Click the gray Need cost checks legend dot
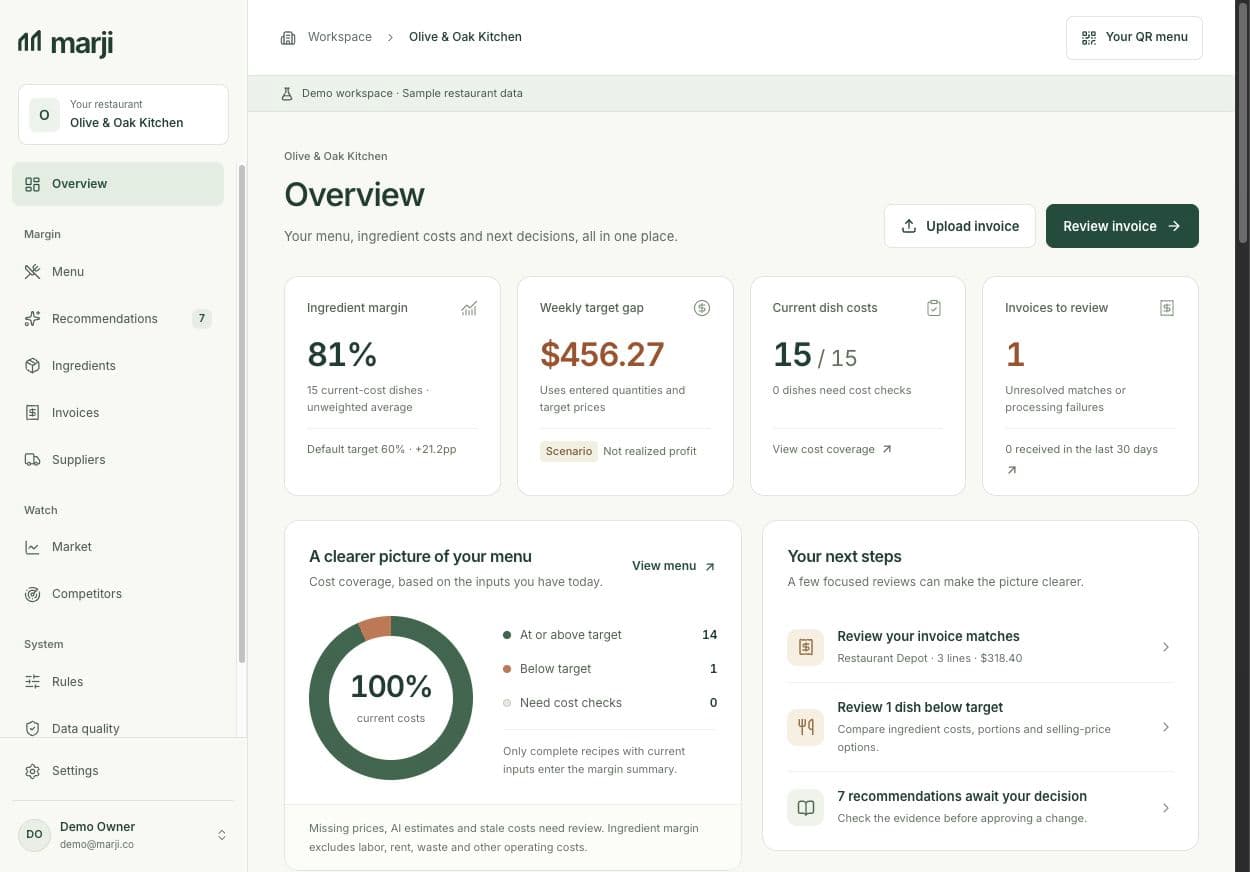The image size is (1250, 872). tap(507, 703)
